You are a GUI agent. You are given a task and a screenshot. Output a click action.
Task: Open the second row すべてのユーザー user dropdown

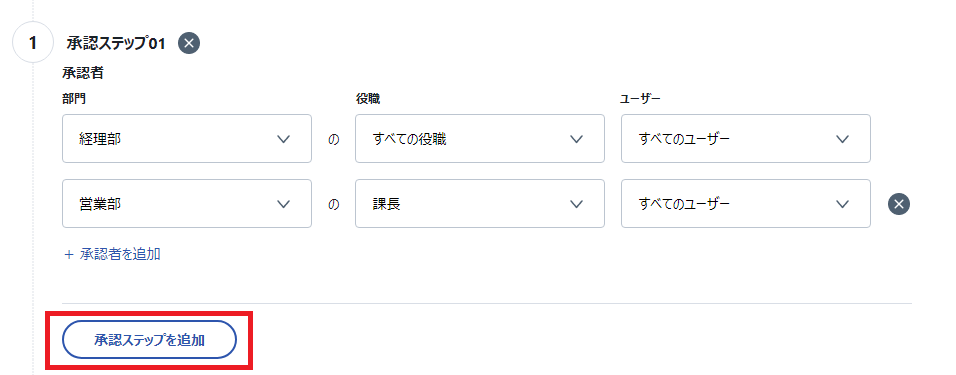pos(746,204)
